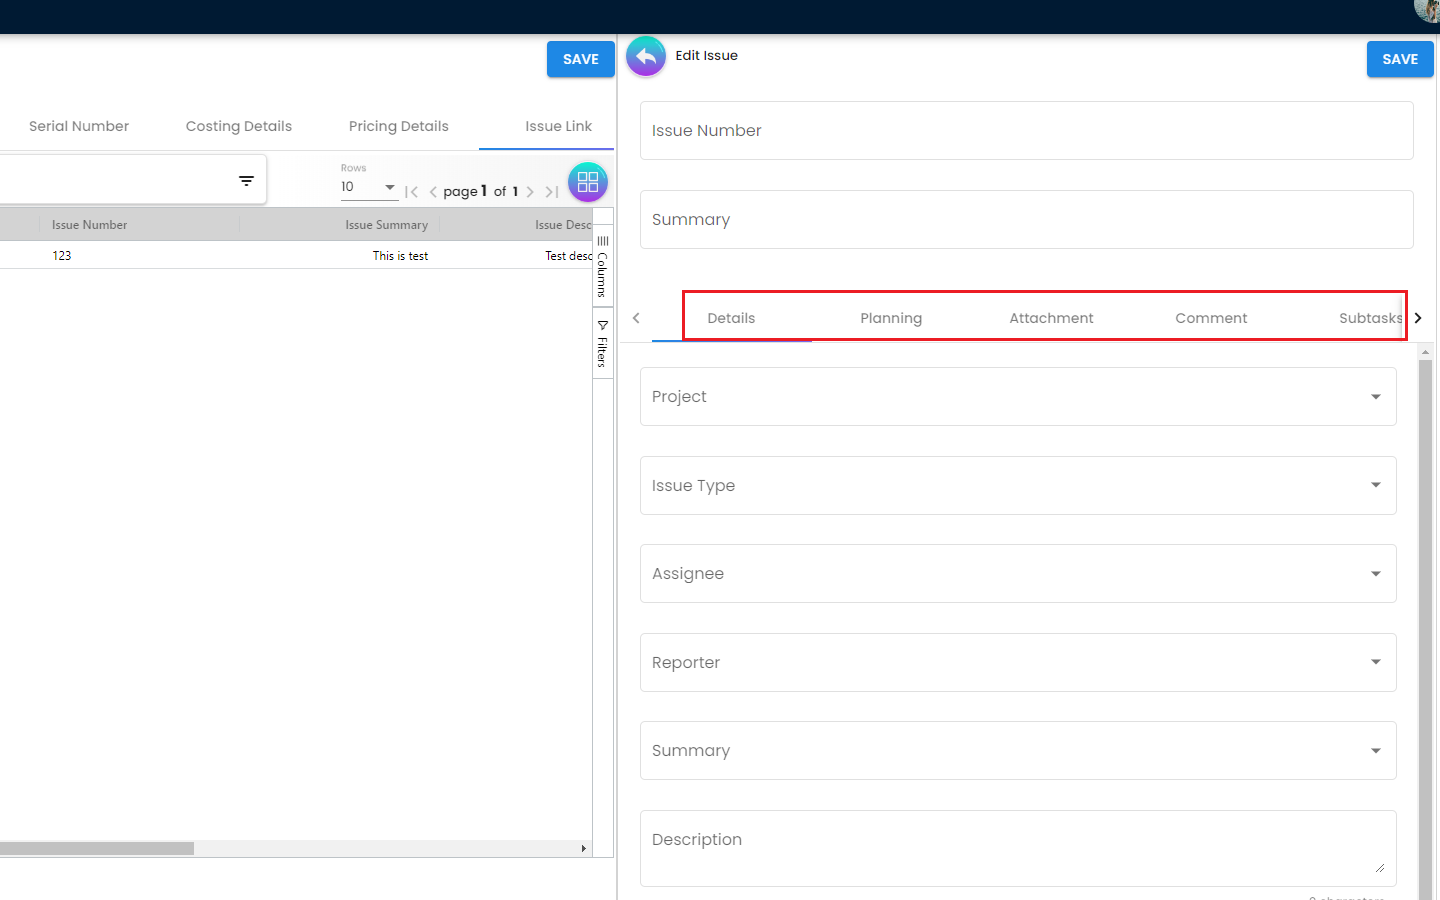Open the grid layout view icon
Image resolution: width=1440 pixels, height=900 pixels.
click(x=588, y=182)
